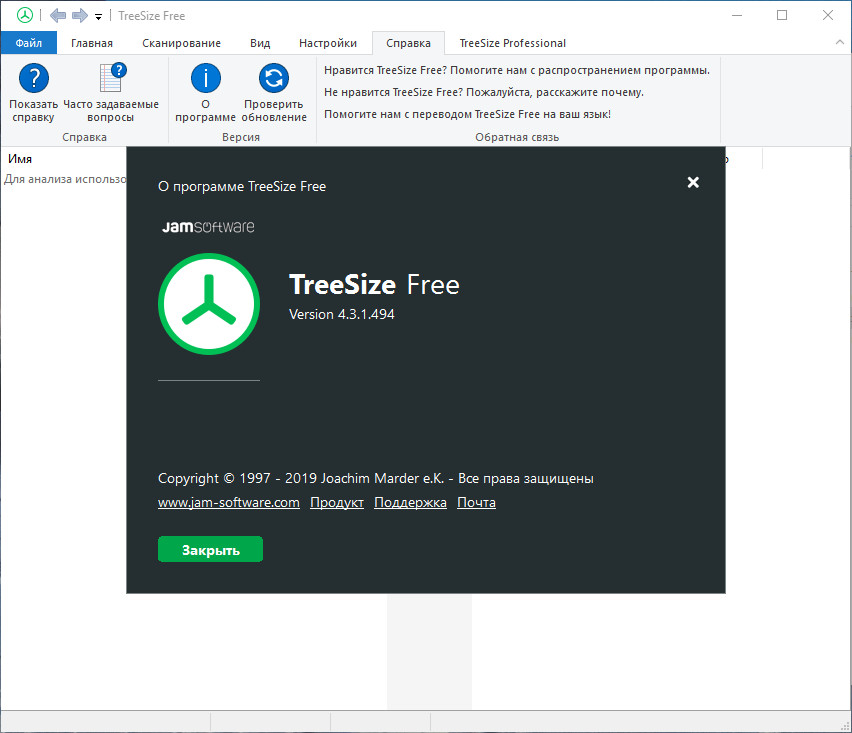Click the back arrow in quick access toolbar

(58, 15)
